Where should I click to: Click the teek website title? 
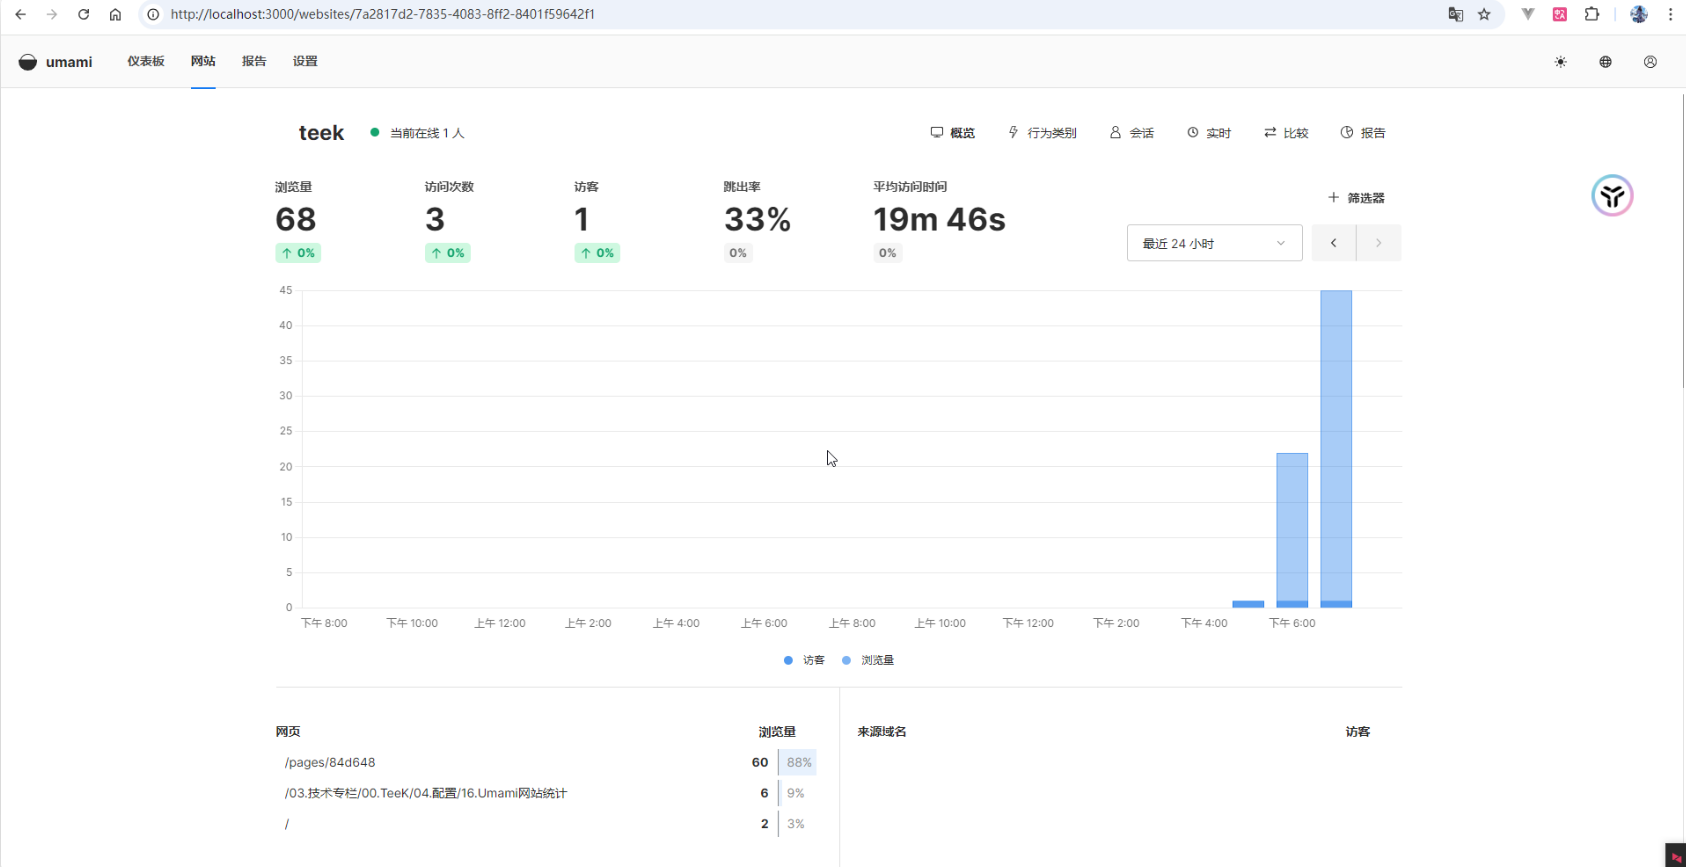coord(321,133)
